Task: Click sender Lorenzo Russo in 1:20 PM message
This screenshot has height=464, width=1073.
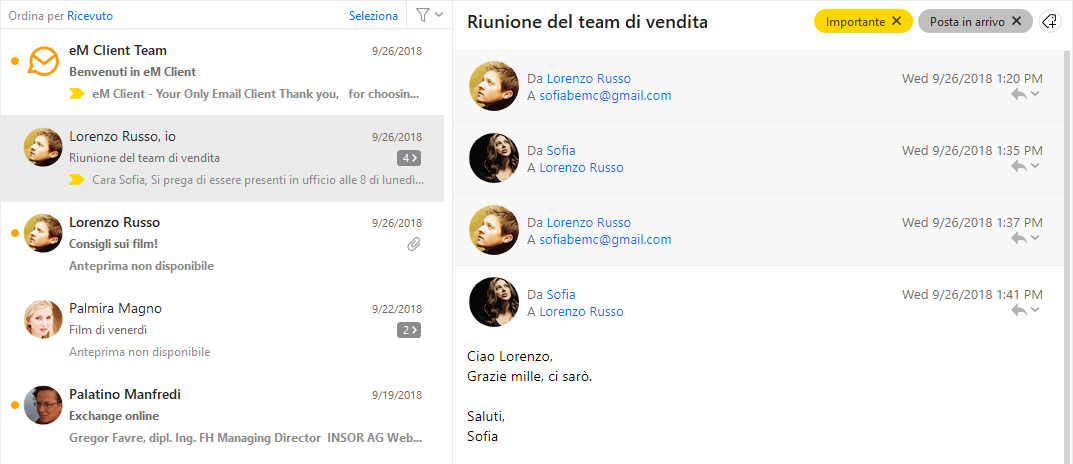Action: point(589,79)
